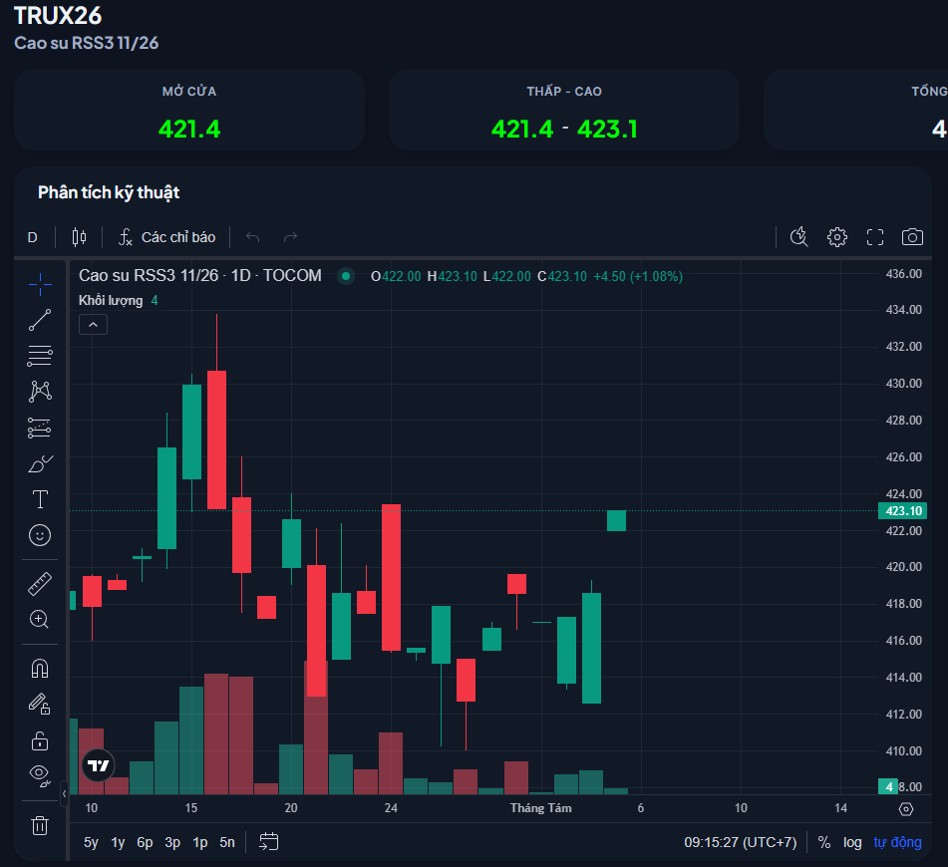Collapse the indicator legend chevron
The width and height of the screenshot is (948, 867).
point(93,325)
